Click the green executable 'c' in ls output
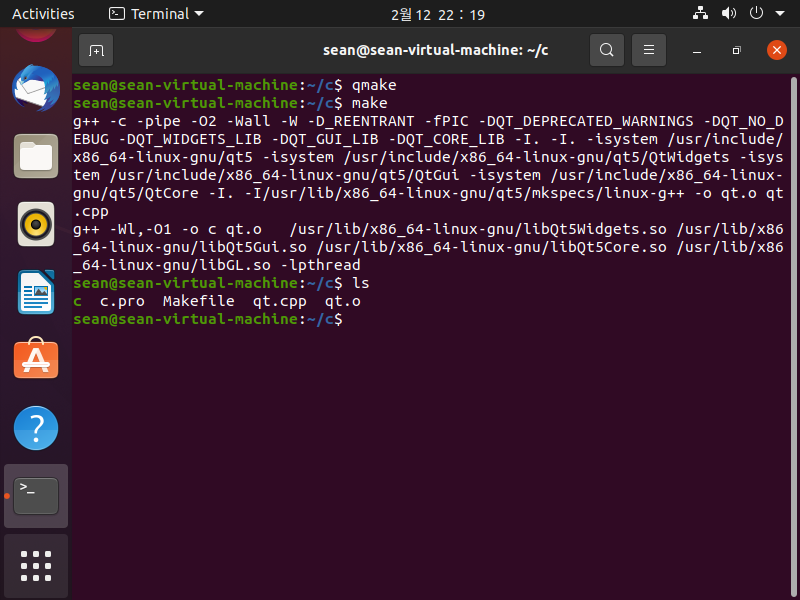800x600 pixels. (x=78, y=302)
